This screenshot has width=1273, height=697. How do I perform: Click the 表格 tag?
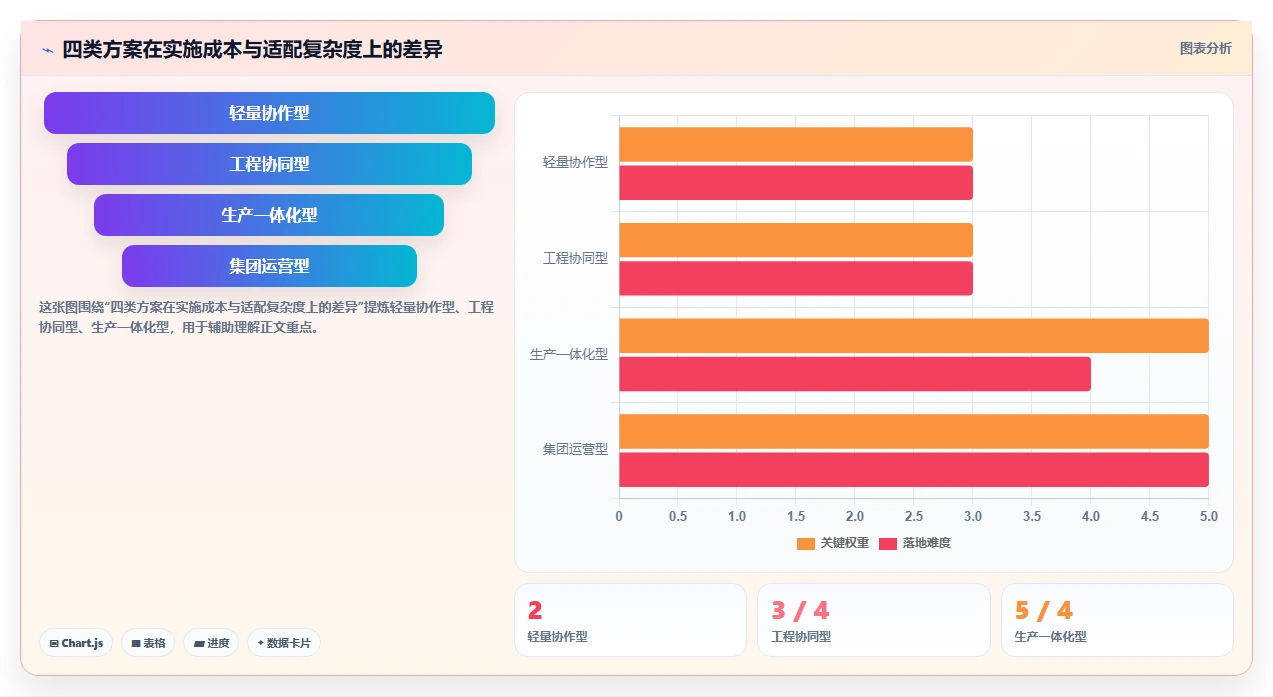149,643
